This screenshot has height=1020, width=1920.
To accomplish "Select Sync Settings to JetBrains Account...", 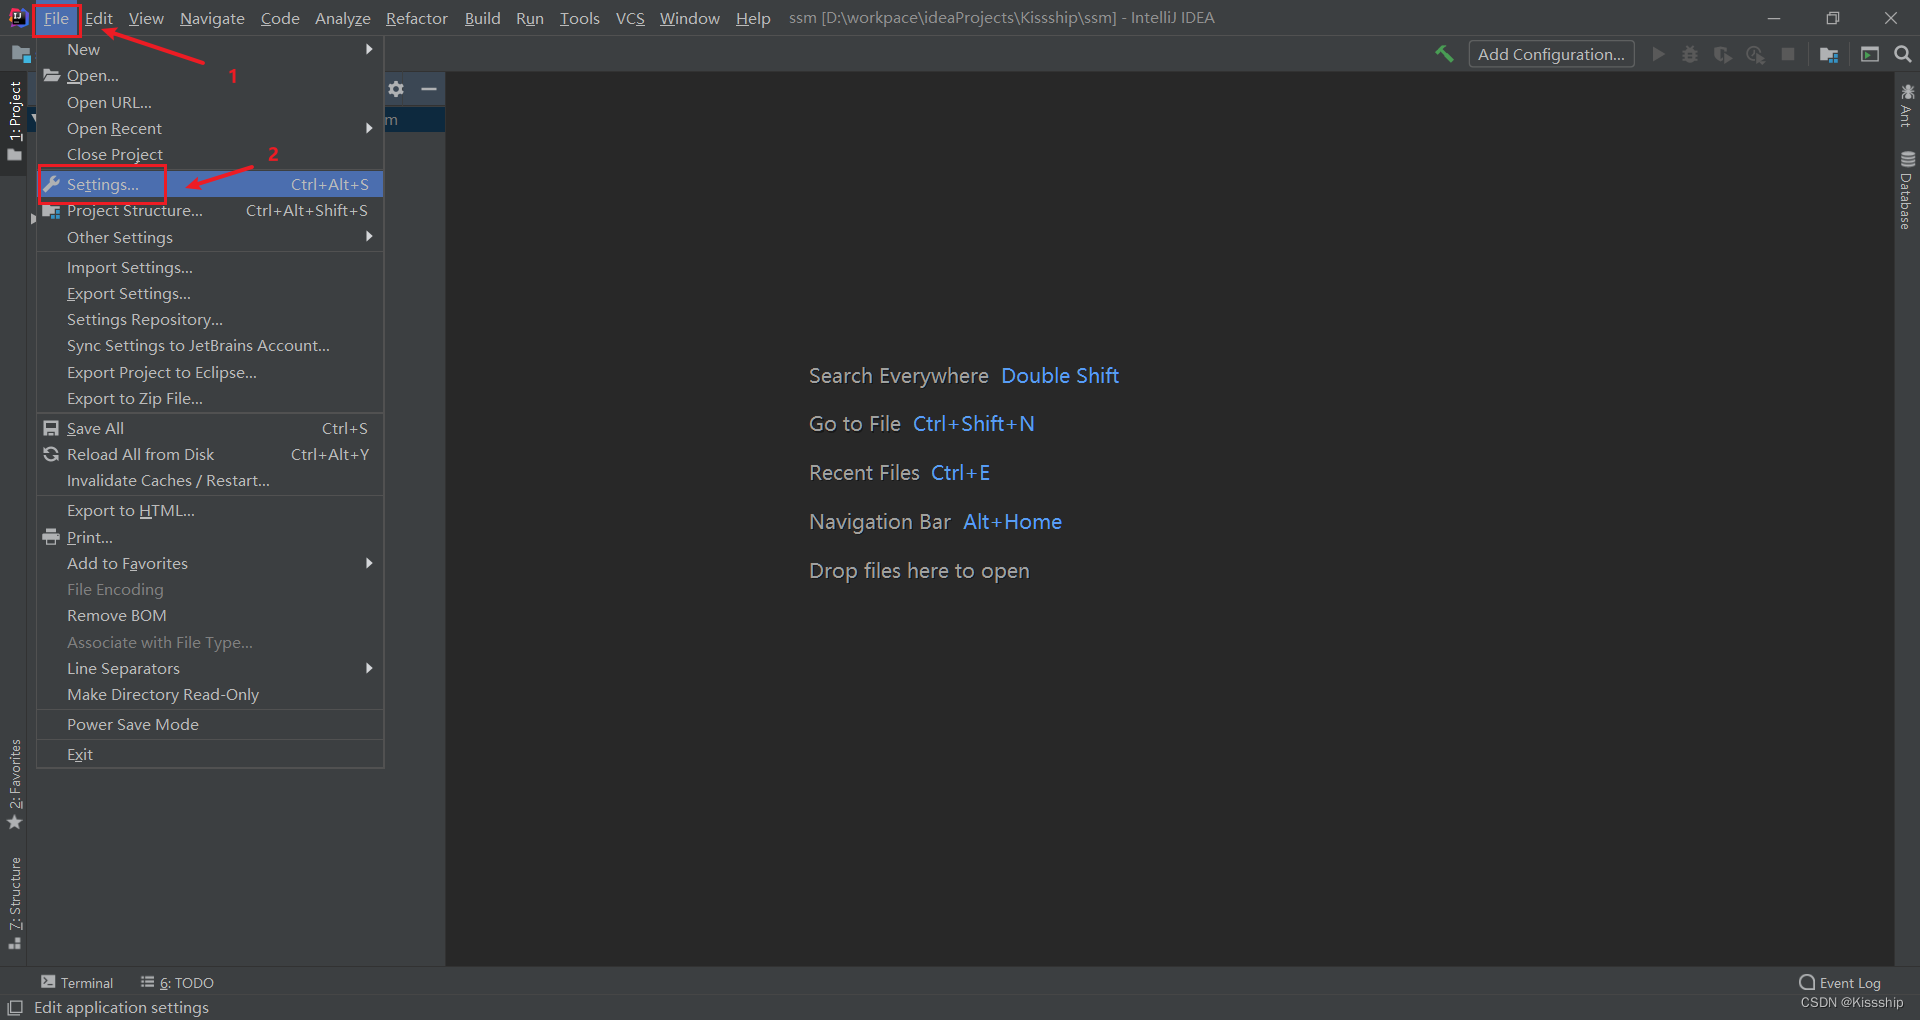I will [x=210, y=345].
